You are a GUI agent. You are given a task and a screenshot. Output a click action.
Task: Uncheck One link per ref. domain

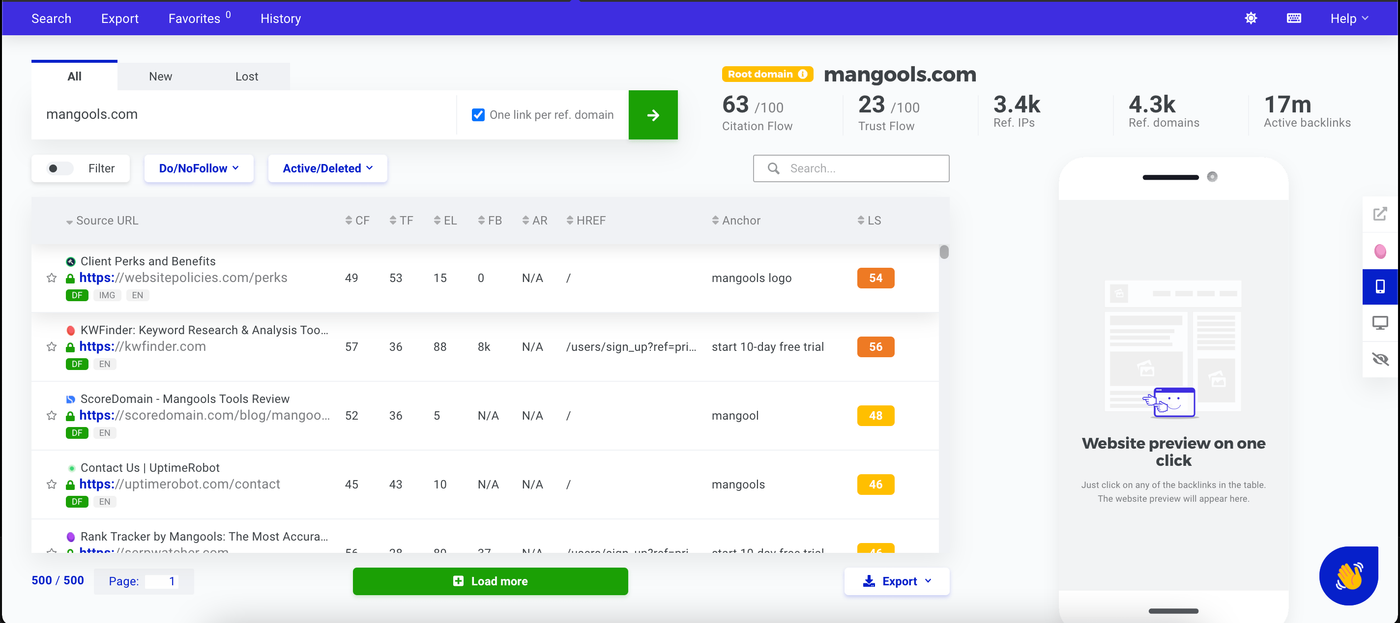[x=478, y=115]
